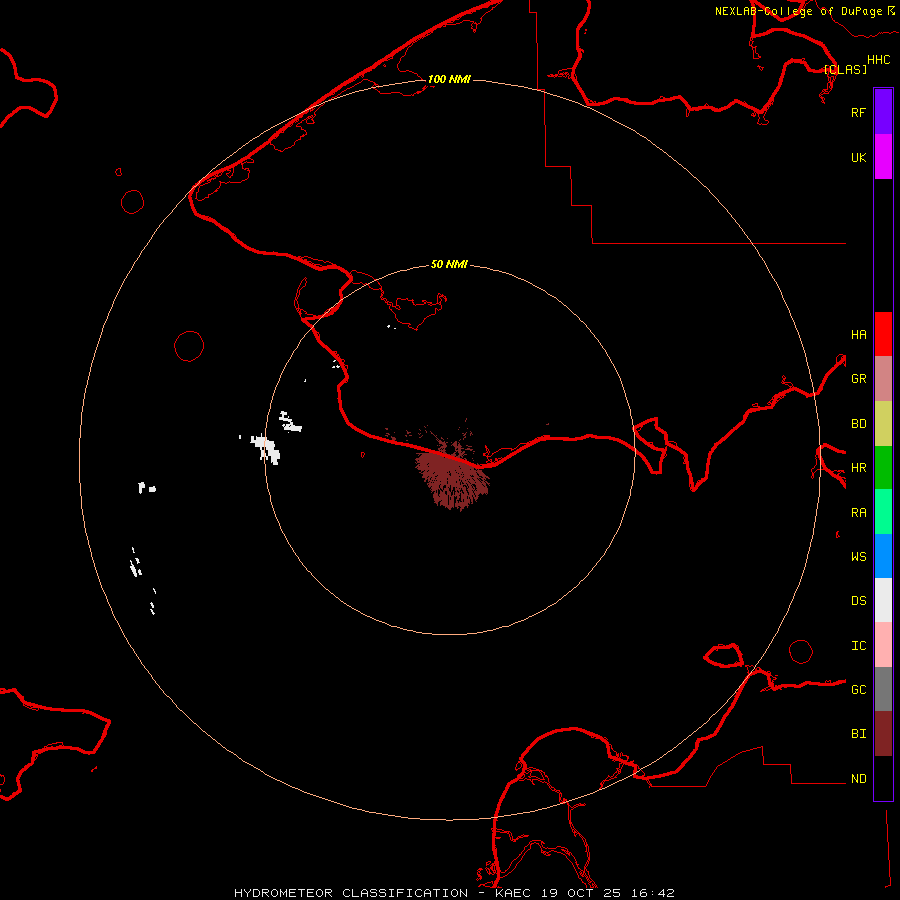Pick the dark red BI legend swatch
900x900 pixels.
[x=883, y=733]
